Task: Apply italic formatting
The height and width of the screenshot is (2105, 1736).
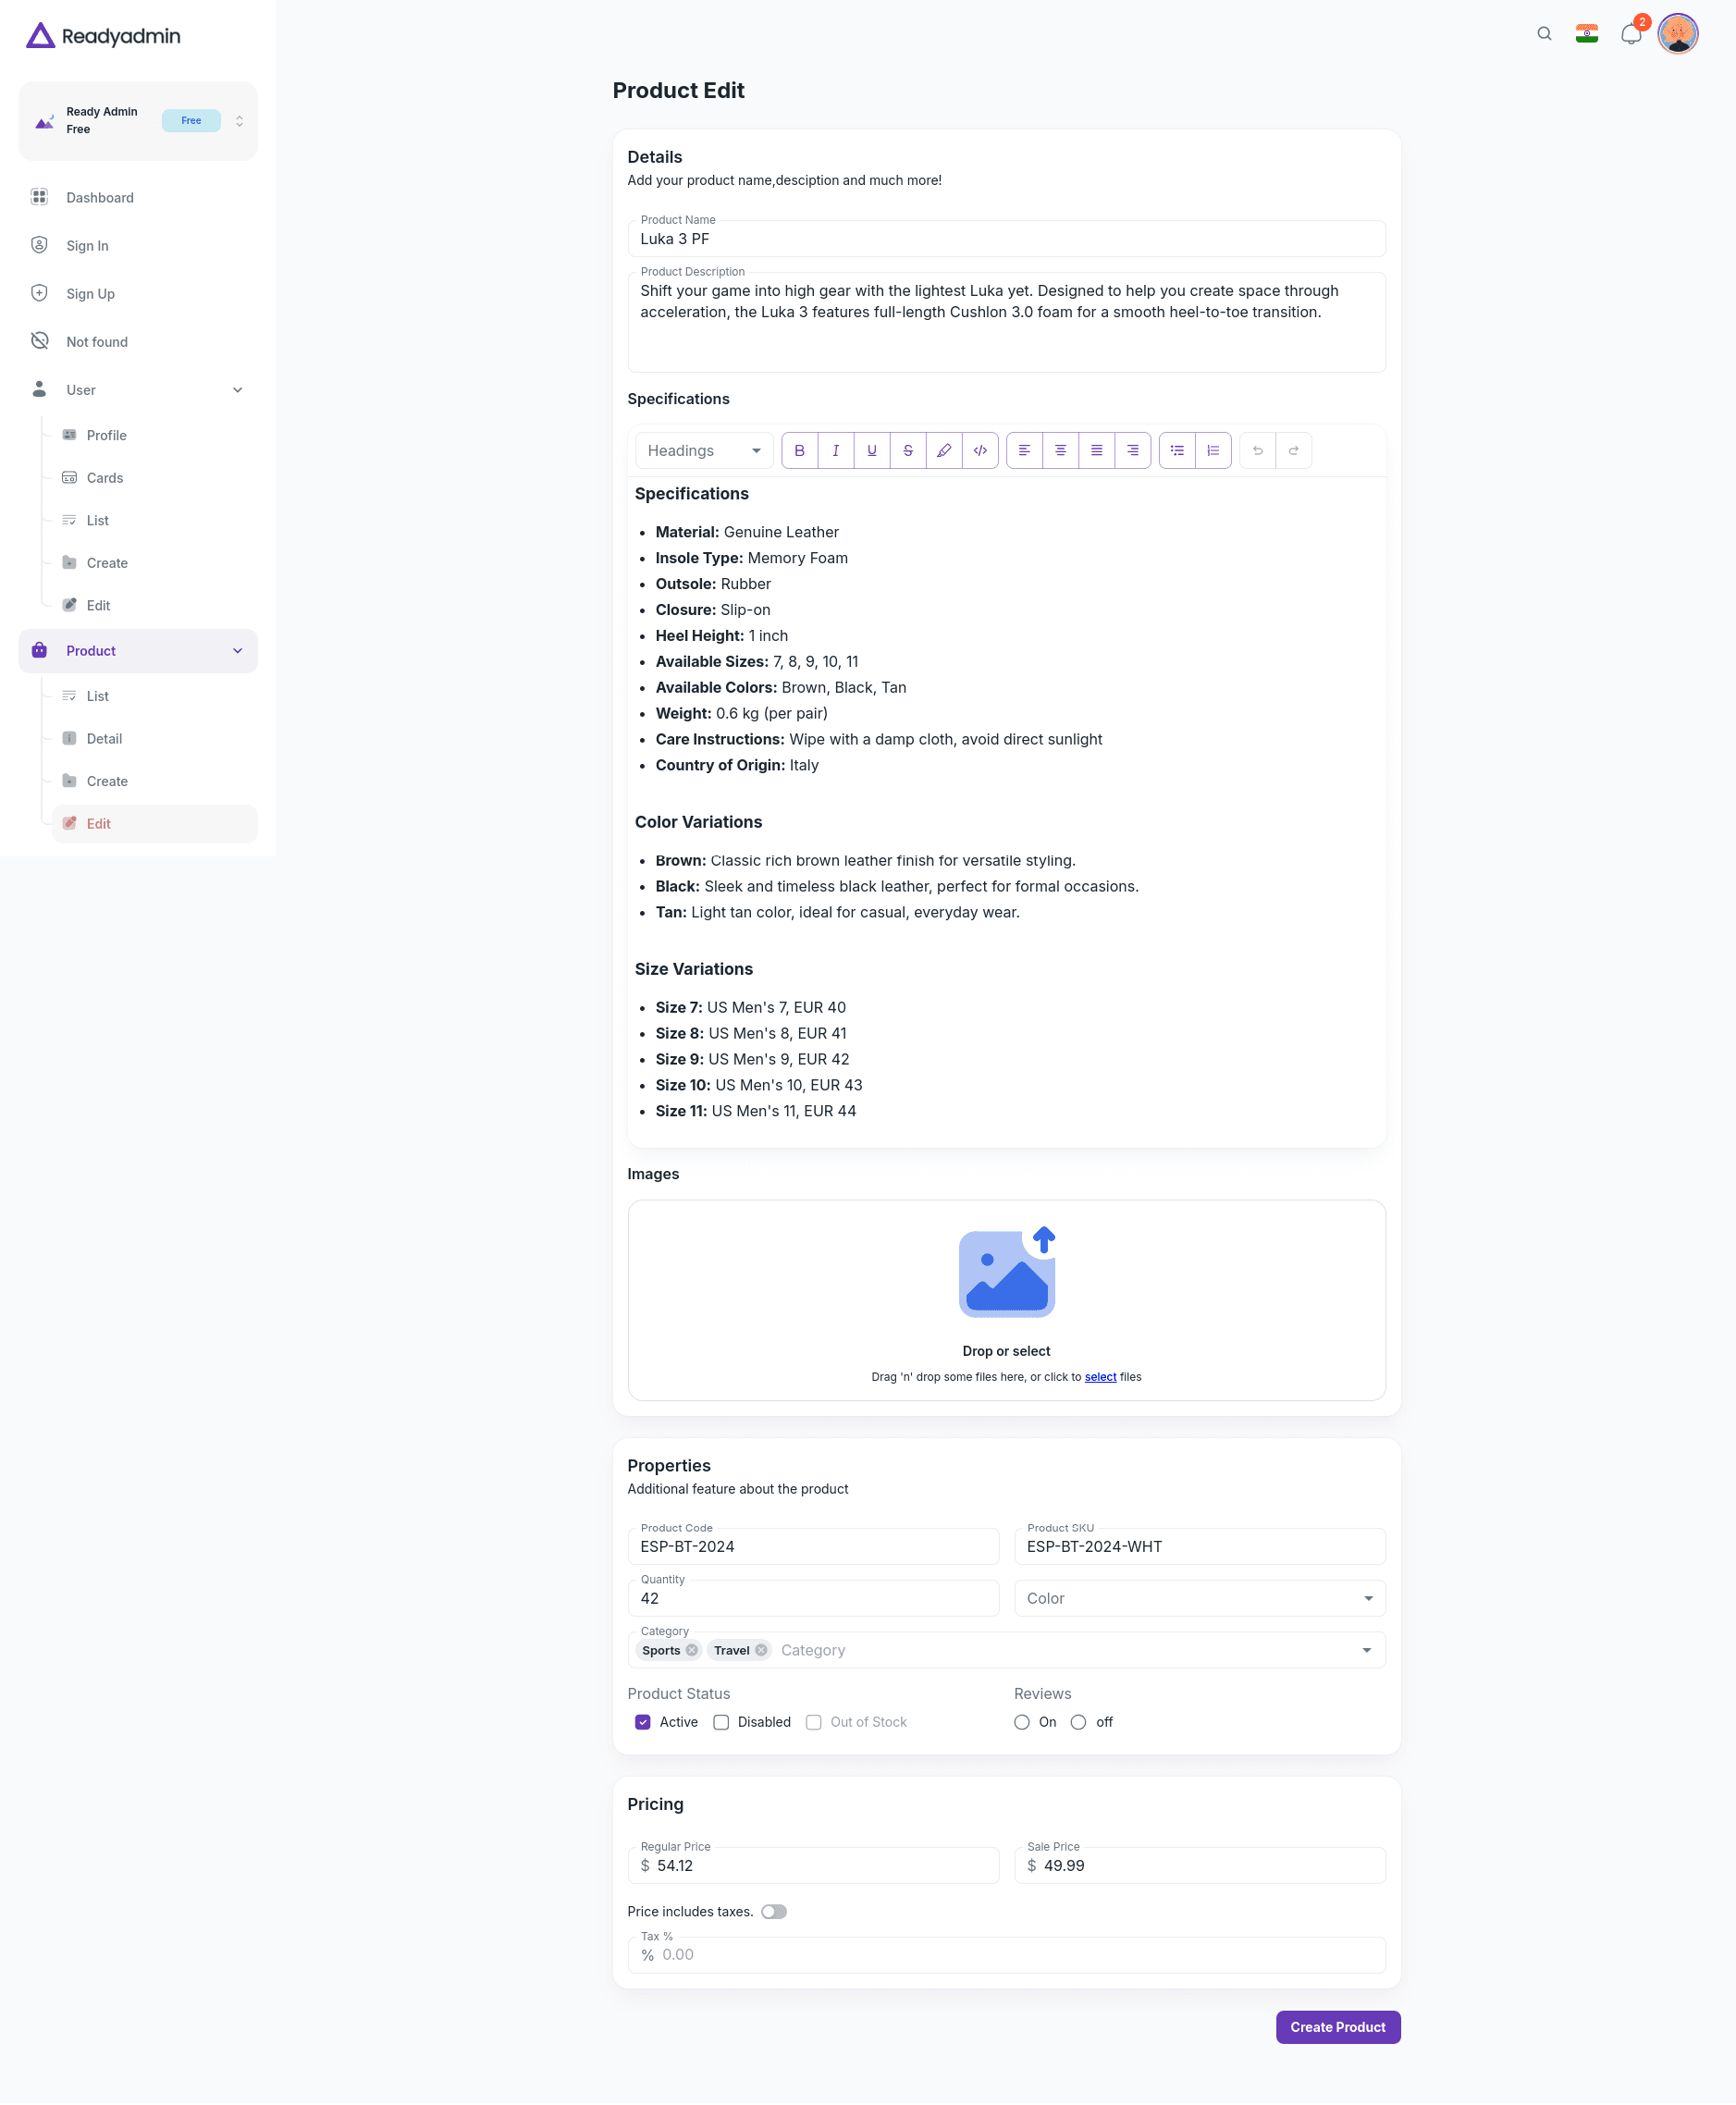Action: tap(835, 450)
